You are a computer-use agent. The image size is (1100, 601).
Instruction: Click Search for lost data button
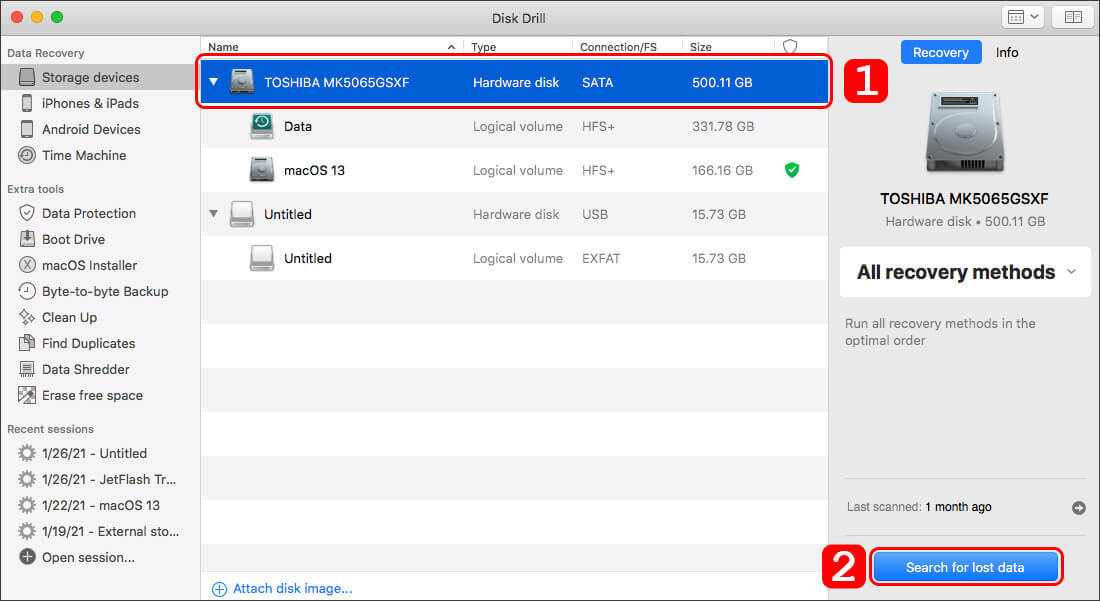[x=965, y=567]
